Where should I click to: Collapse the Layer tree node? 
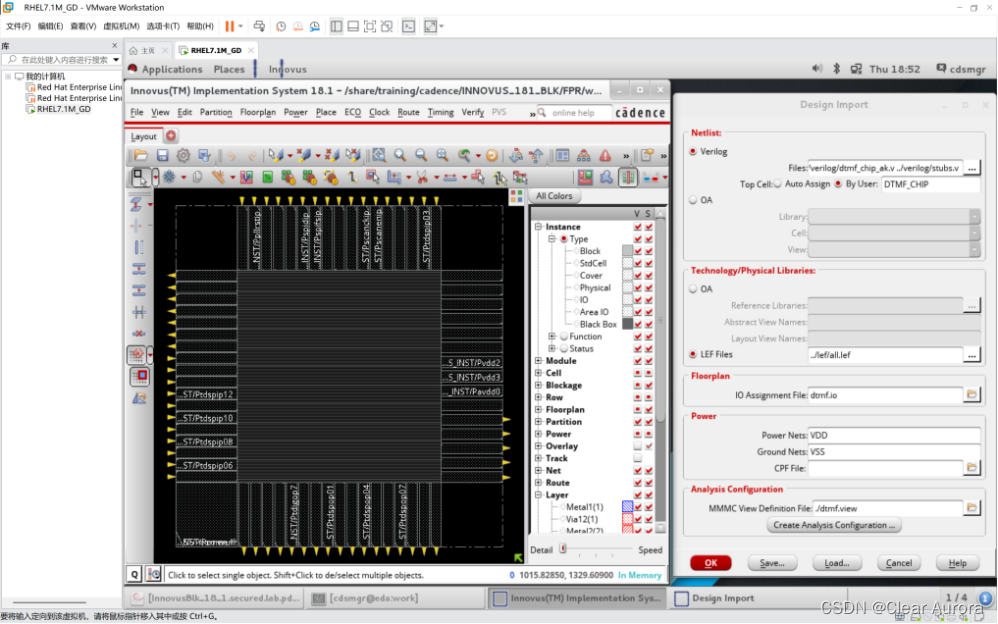coord(538,495)
